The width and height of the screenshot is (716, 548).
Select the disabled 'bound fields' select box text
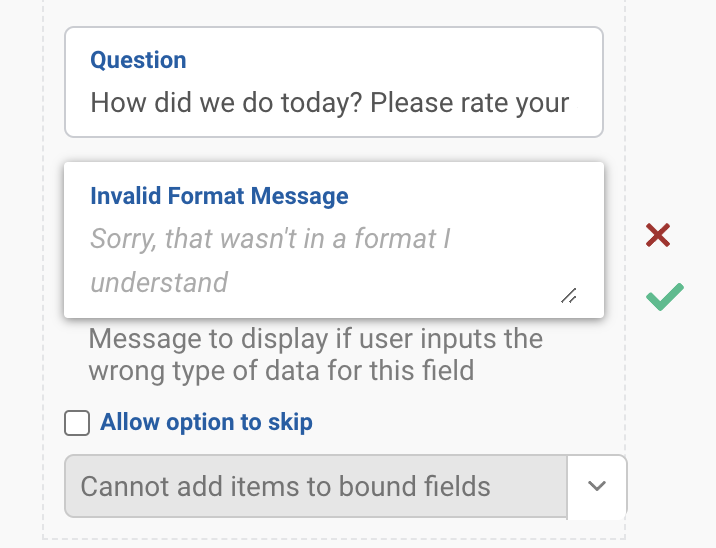click(x=285, y=487)
